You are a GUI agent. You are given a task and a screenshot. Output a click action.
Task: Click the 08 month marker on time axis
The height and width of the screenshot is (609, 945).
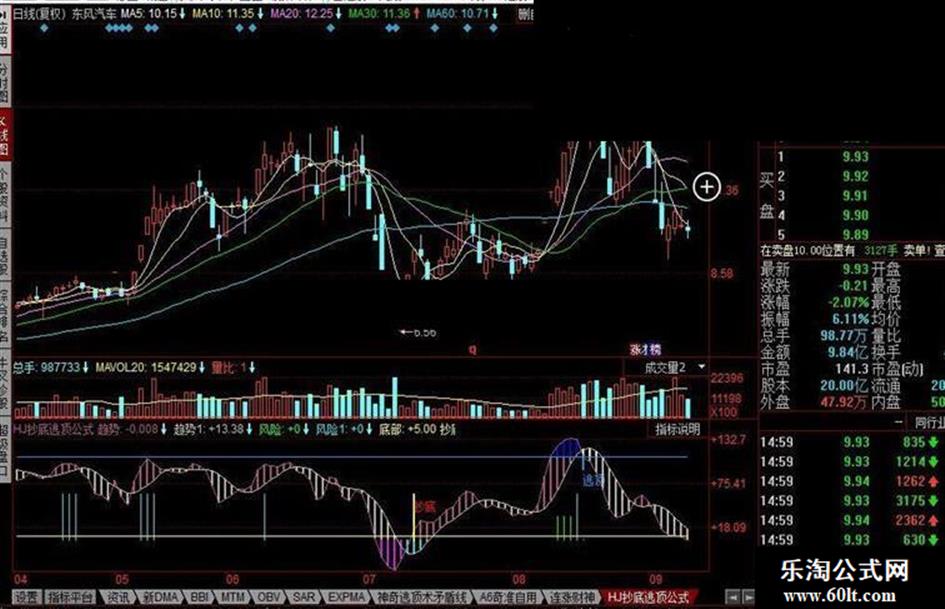[519, 579]
